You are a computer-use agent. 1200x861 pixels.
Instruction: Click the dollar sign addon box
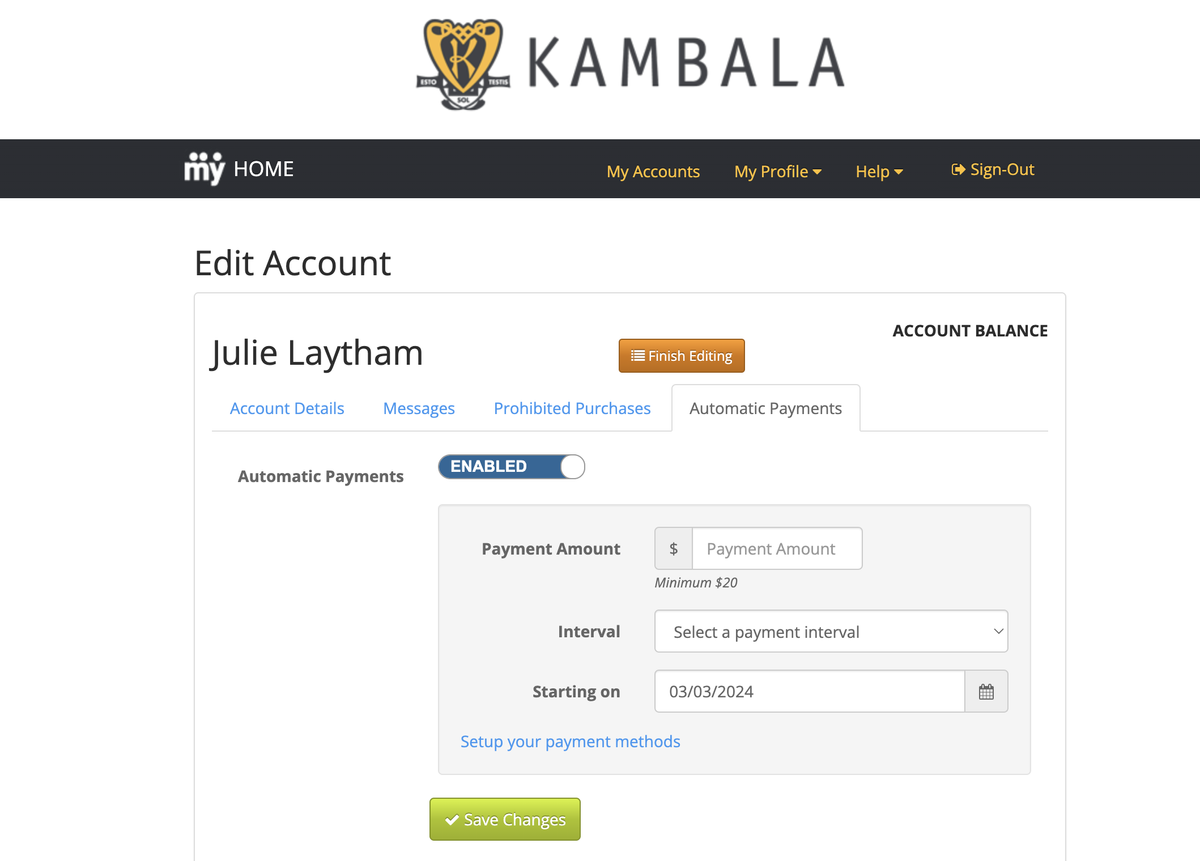point(674,549)
